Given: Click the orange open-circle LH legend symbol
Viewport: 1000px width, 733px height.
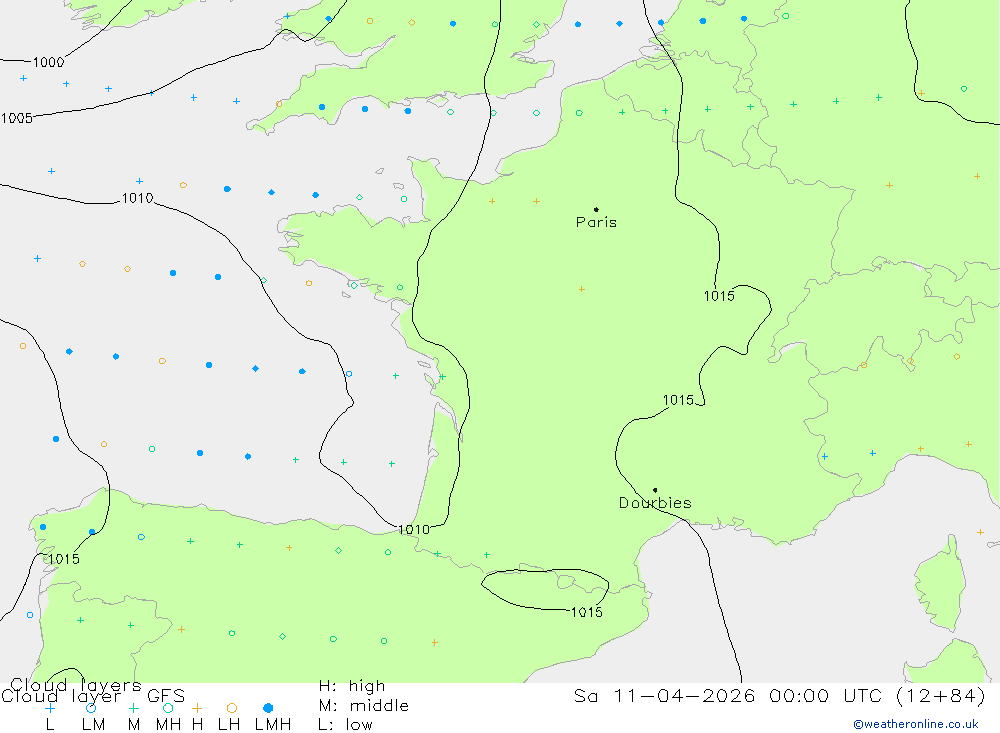Looking at the screenshot, I should [x=232, y=708].
